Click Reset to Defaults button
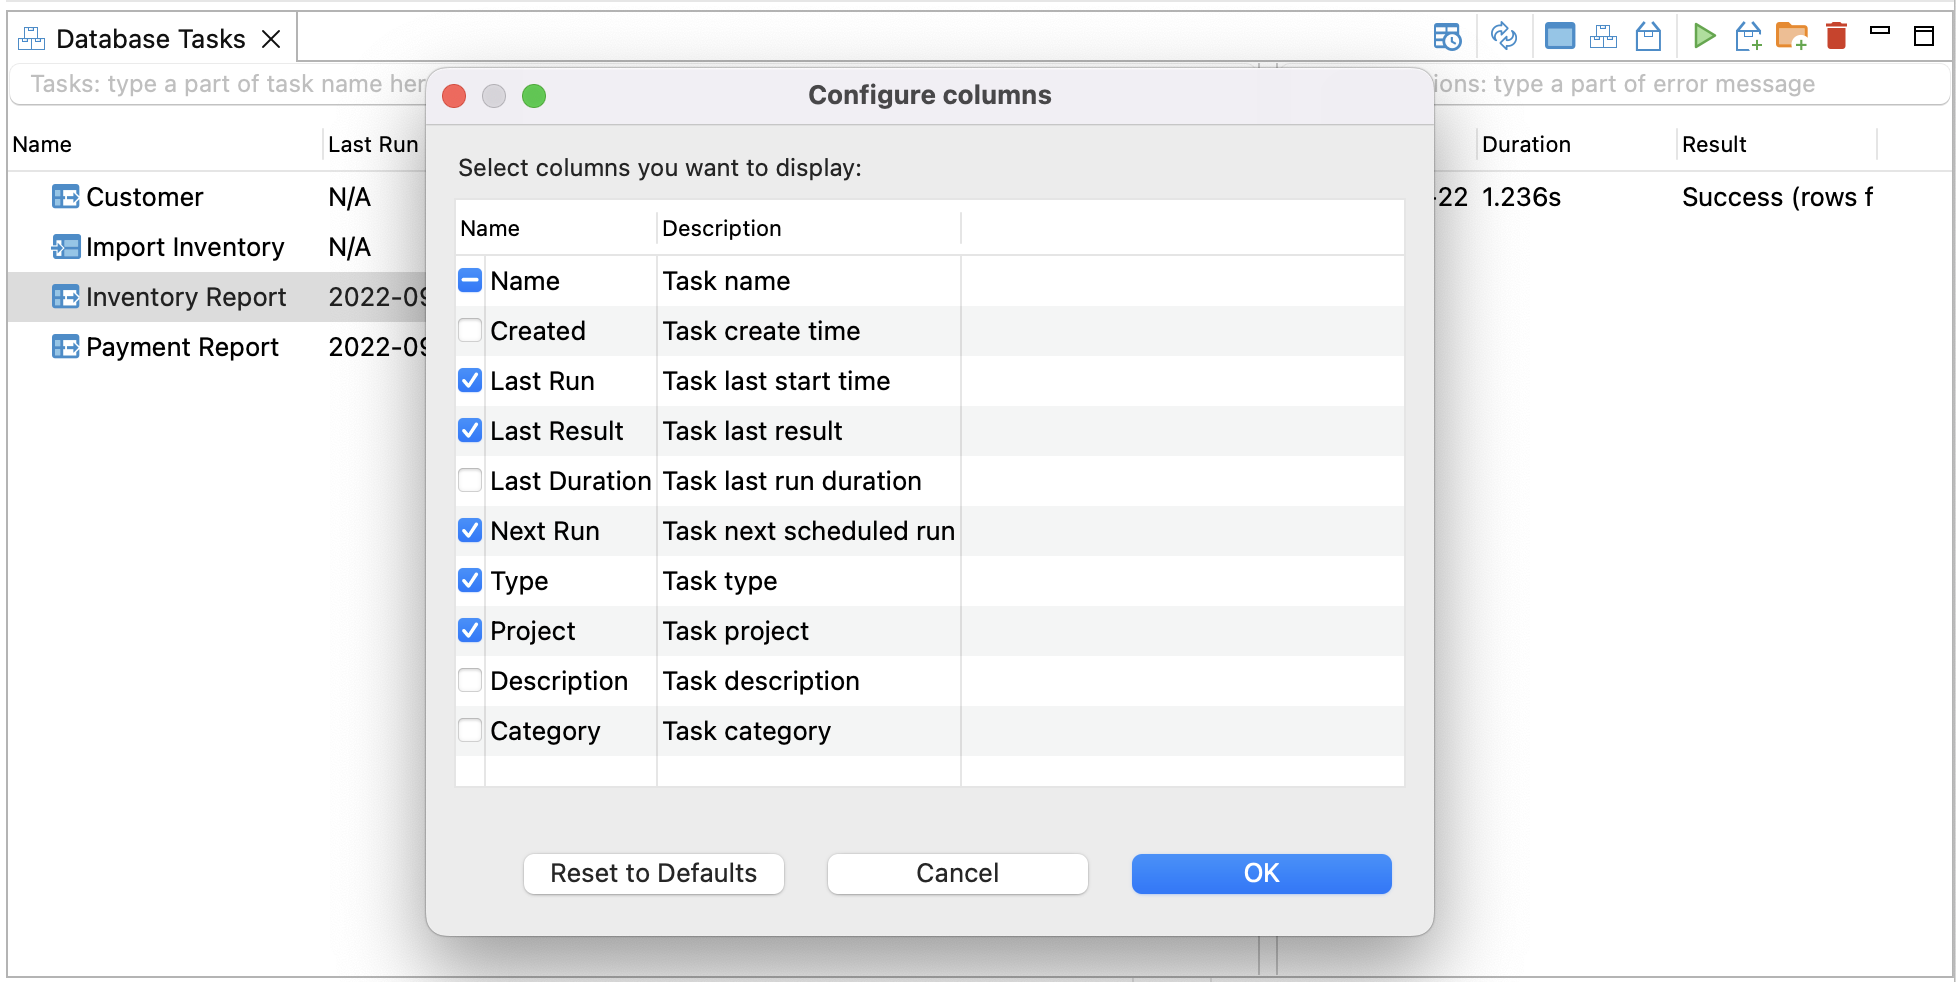The image size is (1956, 982). point(653,873)
